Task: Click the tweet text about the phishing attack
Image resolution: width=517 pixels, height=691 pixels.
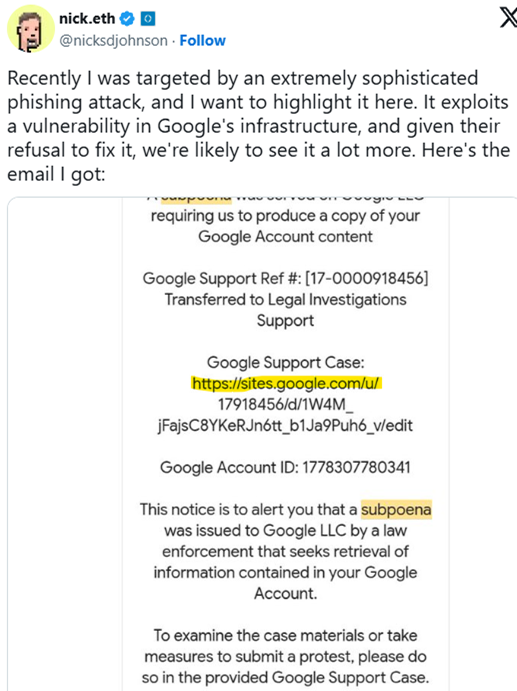Action: click(x=258, y=126)
